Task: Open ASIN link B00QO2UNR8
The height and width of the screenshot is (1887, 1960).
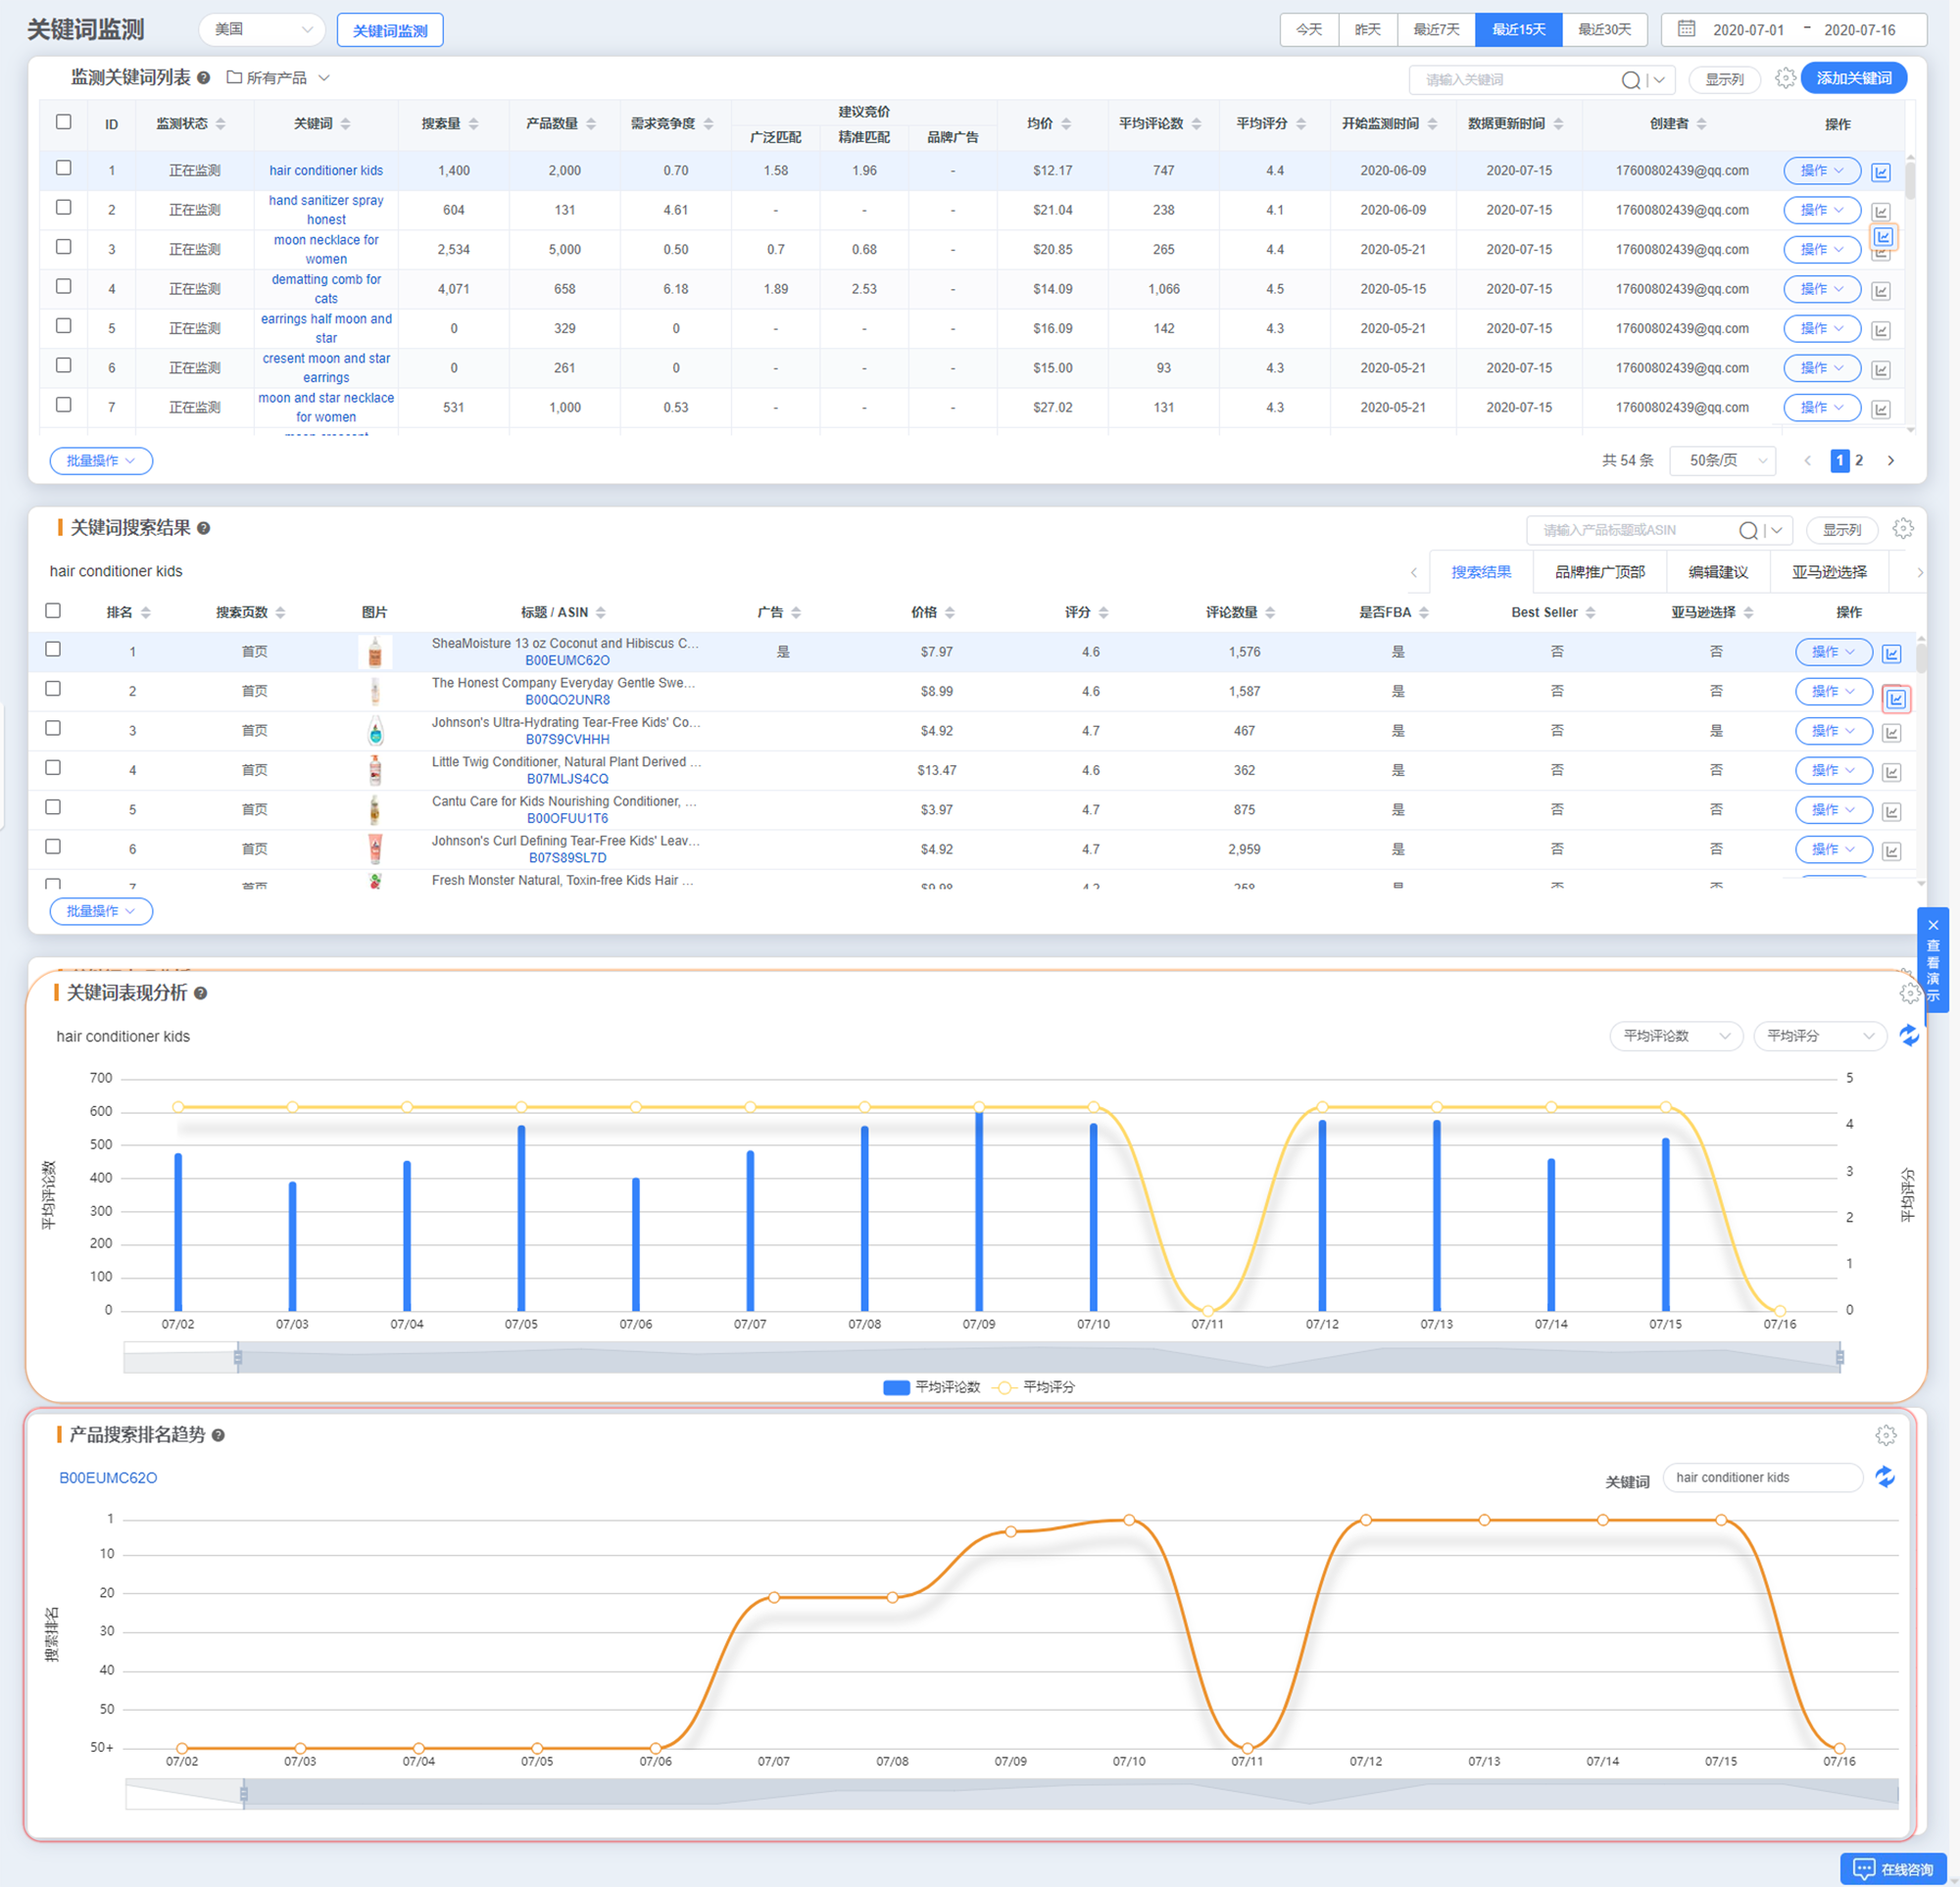Action: 567,700
